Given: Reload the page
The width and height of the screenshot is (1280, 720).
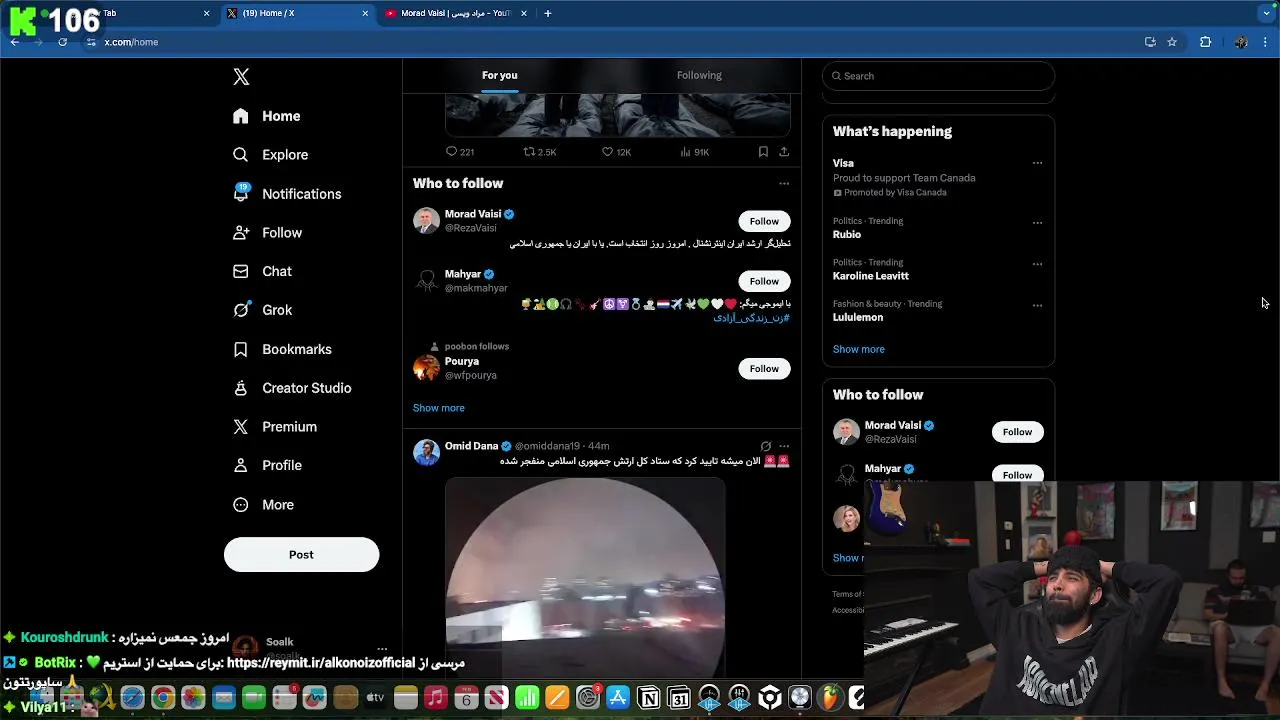Looking at the screenshot, I should (62, 42).
